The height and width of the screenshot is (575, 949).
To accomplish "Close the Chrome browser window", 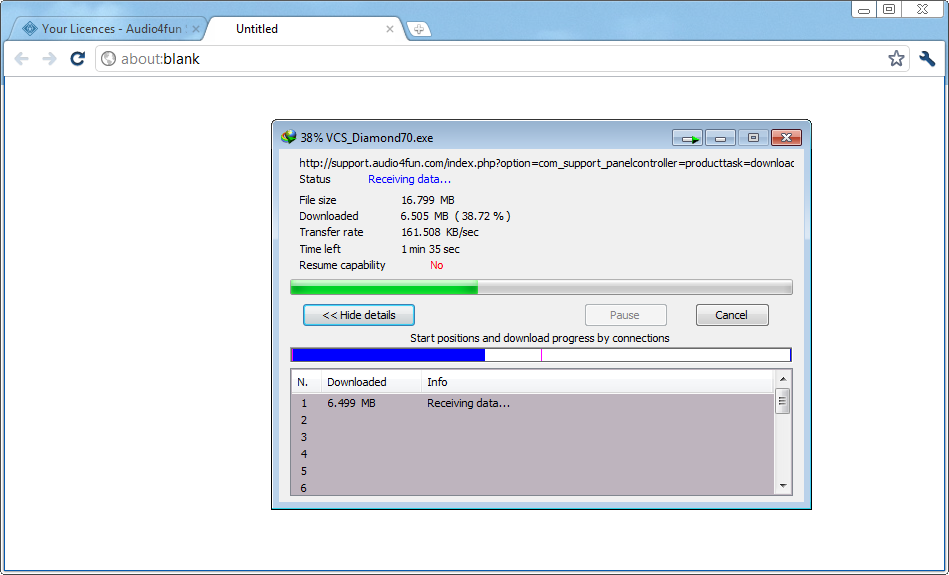I will (922, 9).
